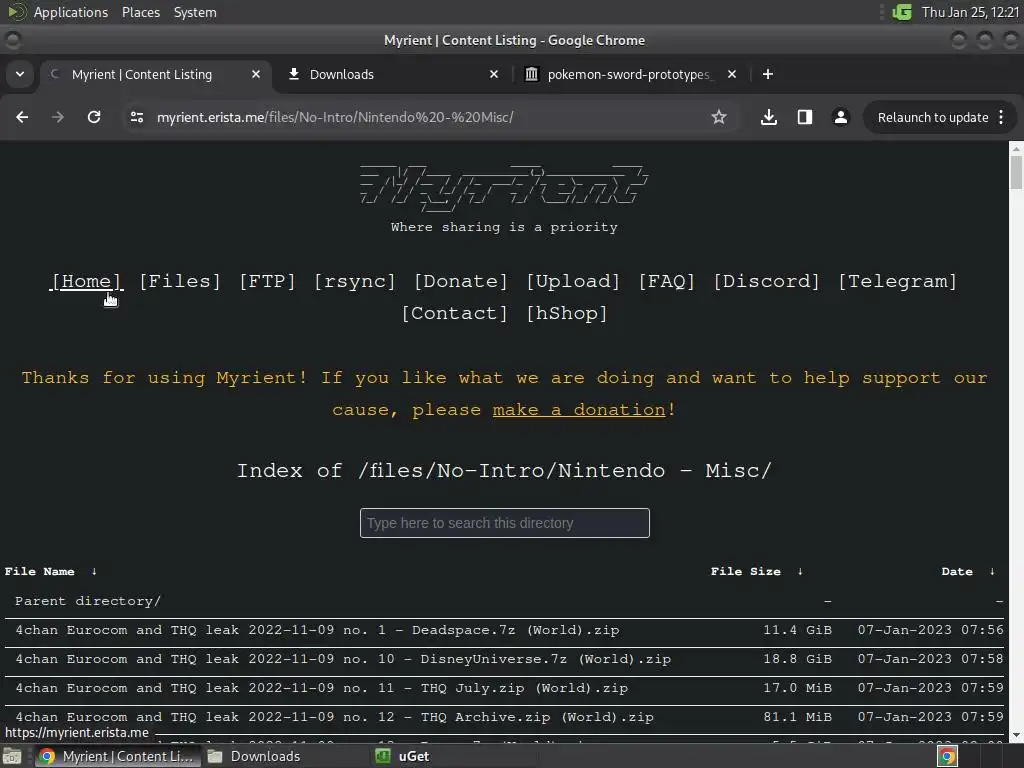
Task: Open the Applications menu
Action: tap(71, 12)
